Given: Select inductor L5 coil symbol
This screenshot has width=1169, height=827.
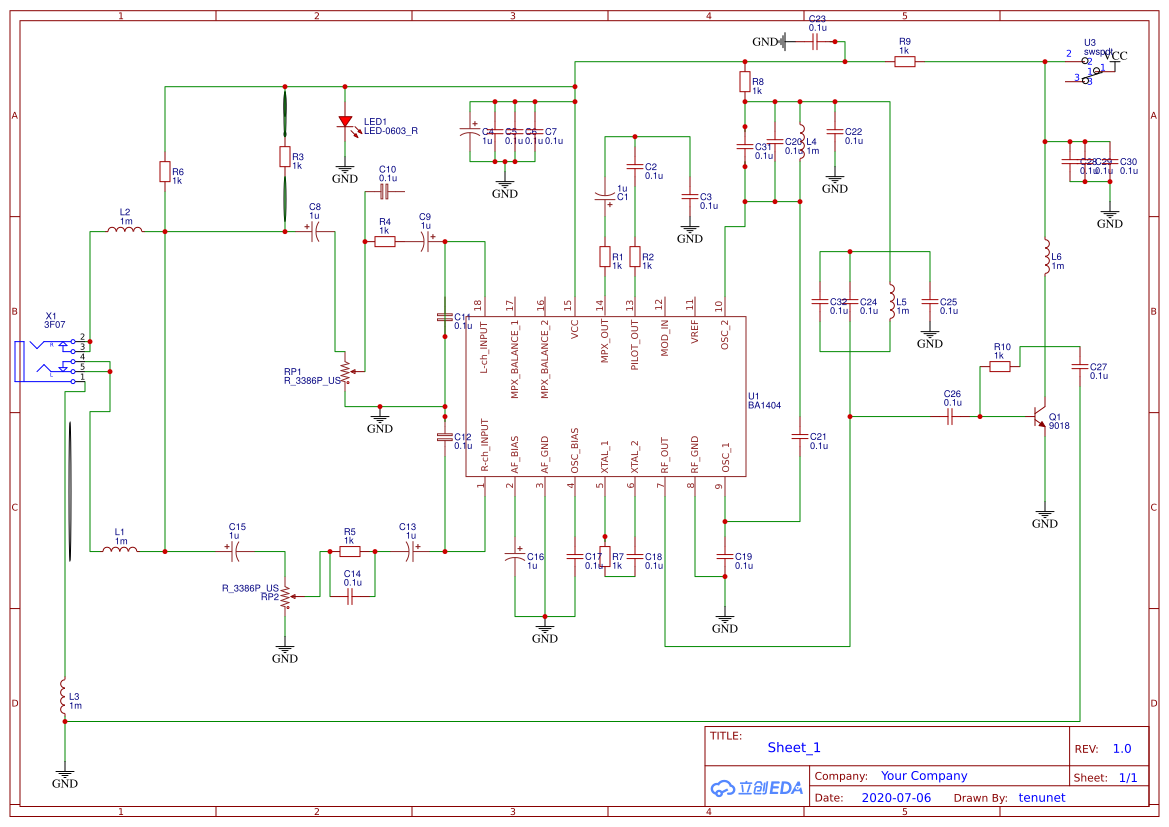Looking at the screenshot, I should point(892,301).
